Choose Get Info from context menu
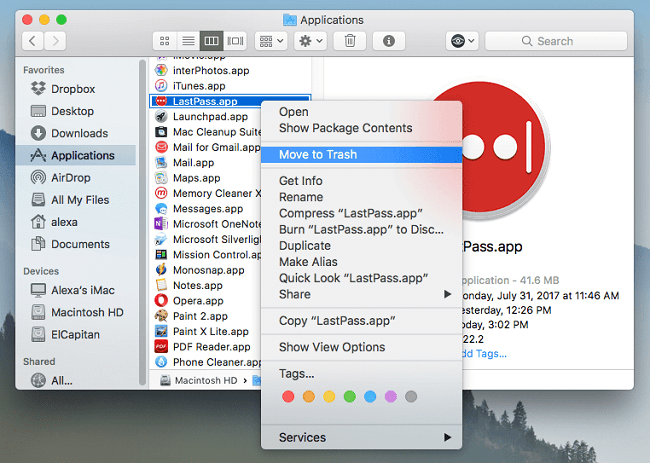Viewport: 650px width, 463px height. coord(361,181)
